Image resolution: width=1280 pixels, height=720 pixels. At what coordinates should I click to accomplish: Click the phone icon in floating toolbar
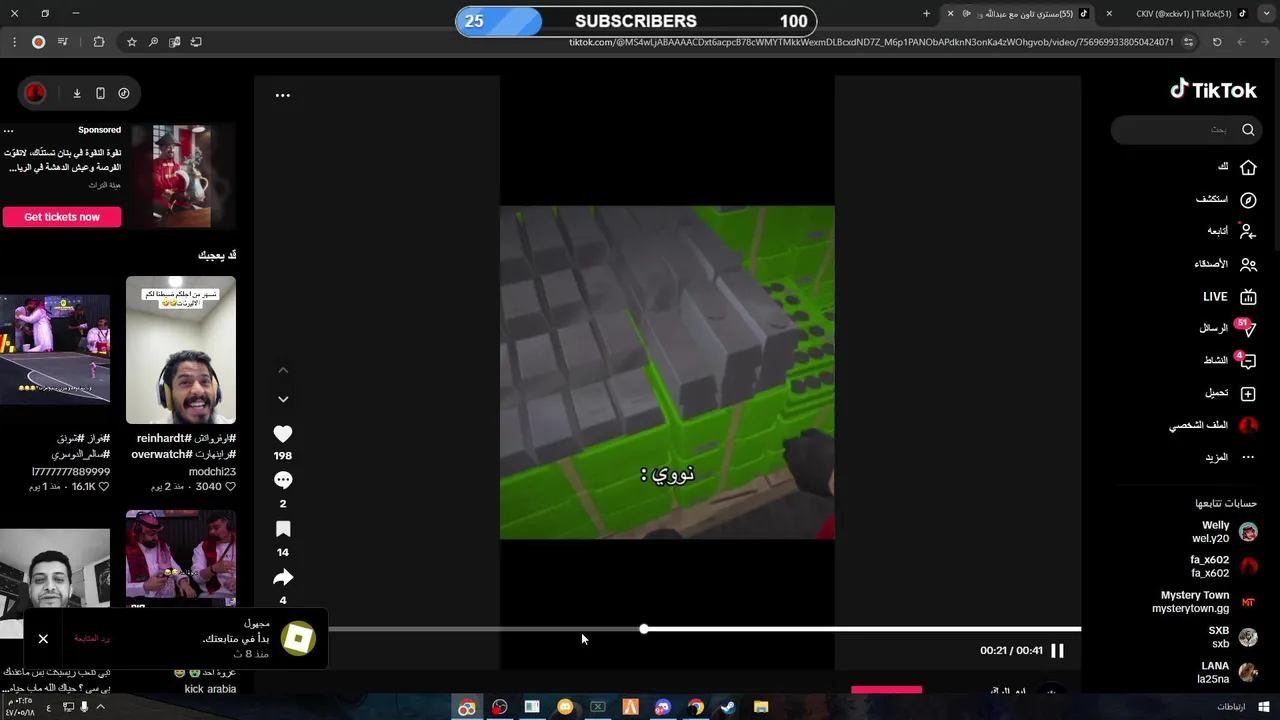tap(100, 93)
